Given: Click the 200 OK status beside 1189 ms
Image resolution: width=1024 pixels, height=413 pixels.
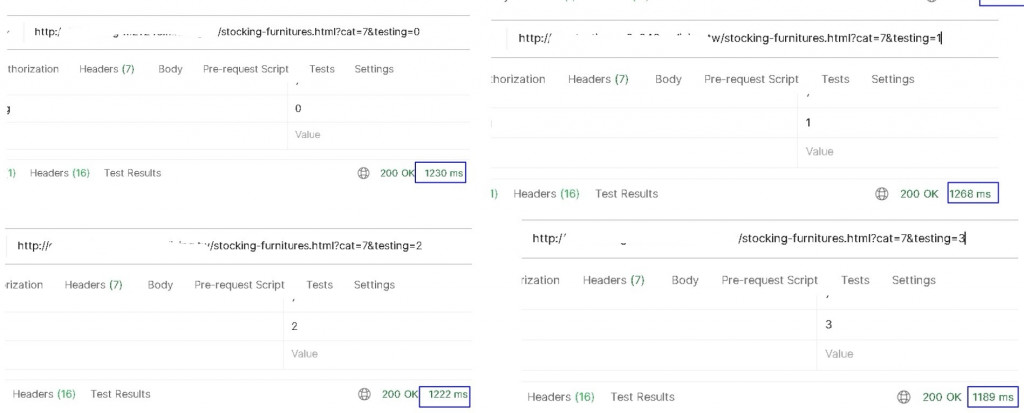Looking at the screenshot, I should click(942, 397).
